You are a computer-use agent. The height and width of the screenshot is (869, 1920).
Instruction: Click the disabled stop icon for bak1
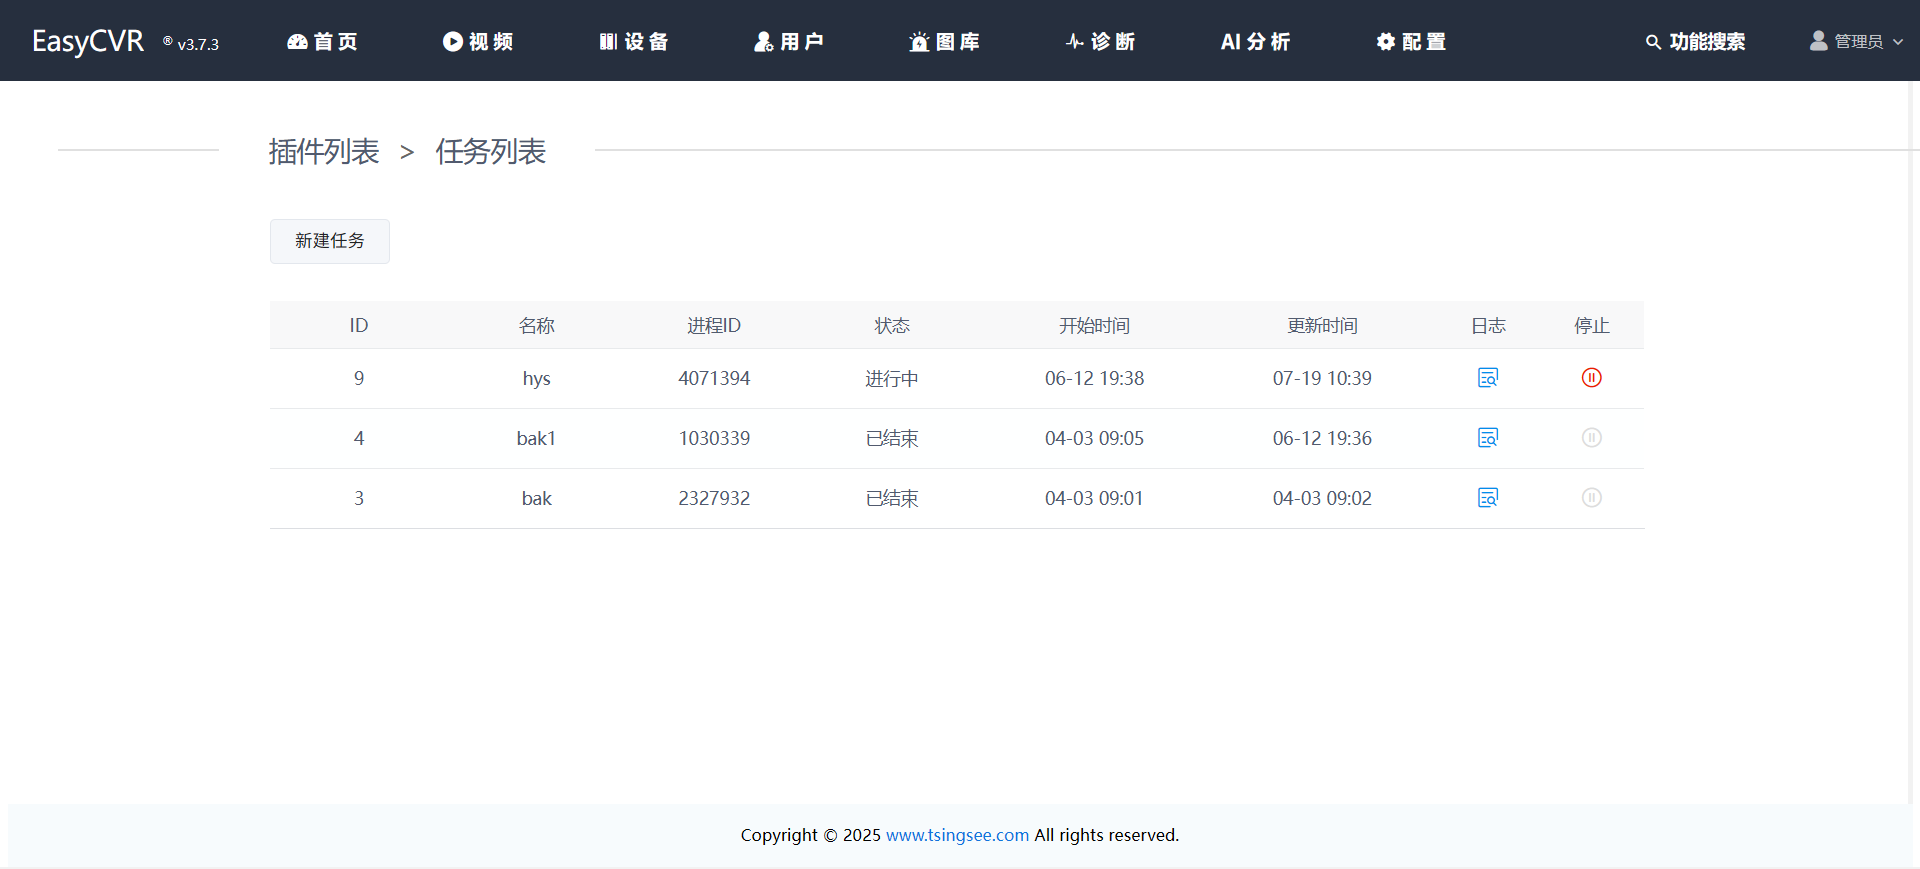(x=1591, y=438)
